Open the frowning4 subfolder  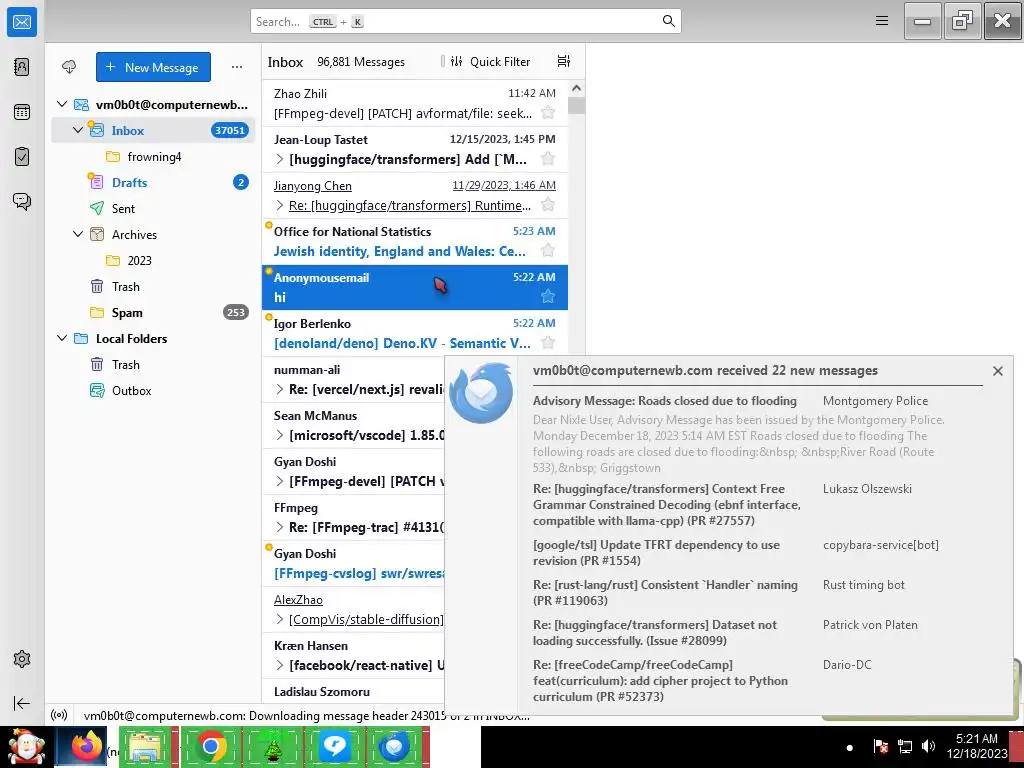tap(153, 156)
